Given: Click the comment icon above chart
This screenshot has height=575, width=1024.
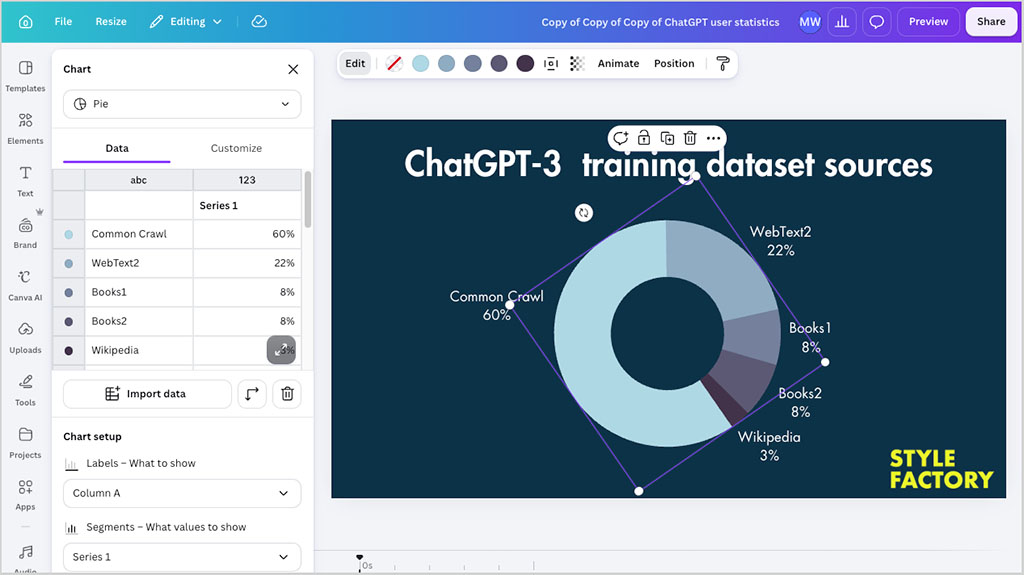Looking at the screenshot, I should (x=620, y=138).
